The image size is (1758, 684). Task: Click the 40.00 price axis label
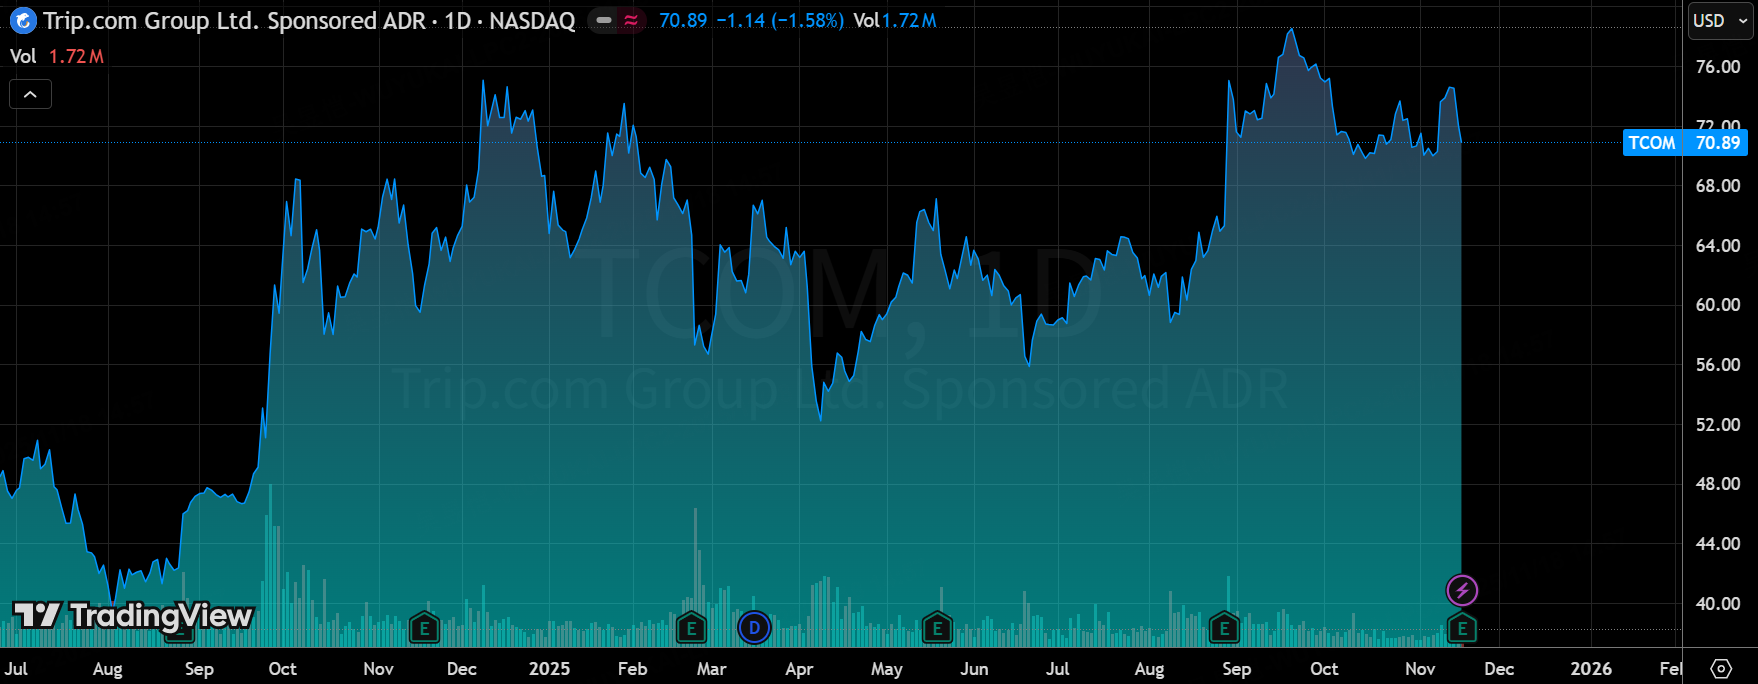click(1718, 604)
